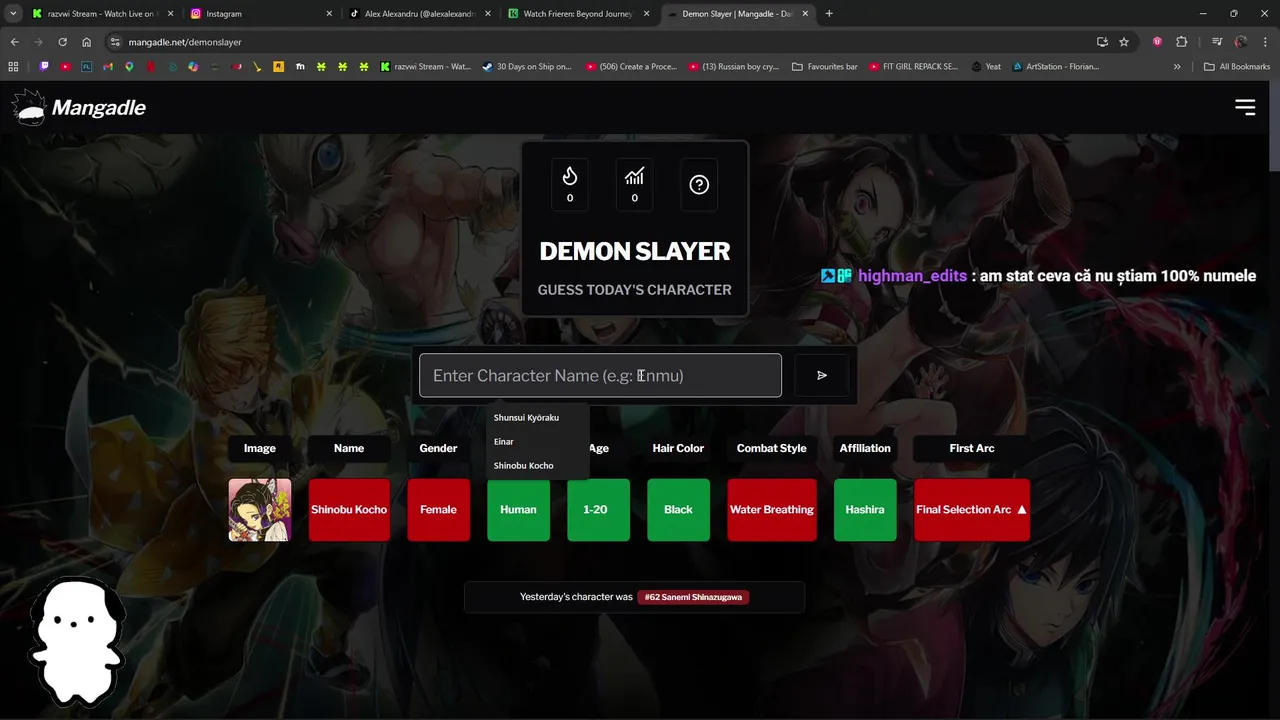
Task: Open the Gmail bookmark icon
Action: (x=108, y=67)
